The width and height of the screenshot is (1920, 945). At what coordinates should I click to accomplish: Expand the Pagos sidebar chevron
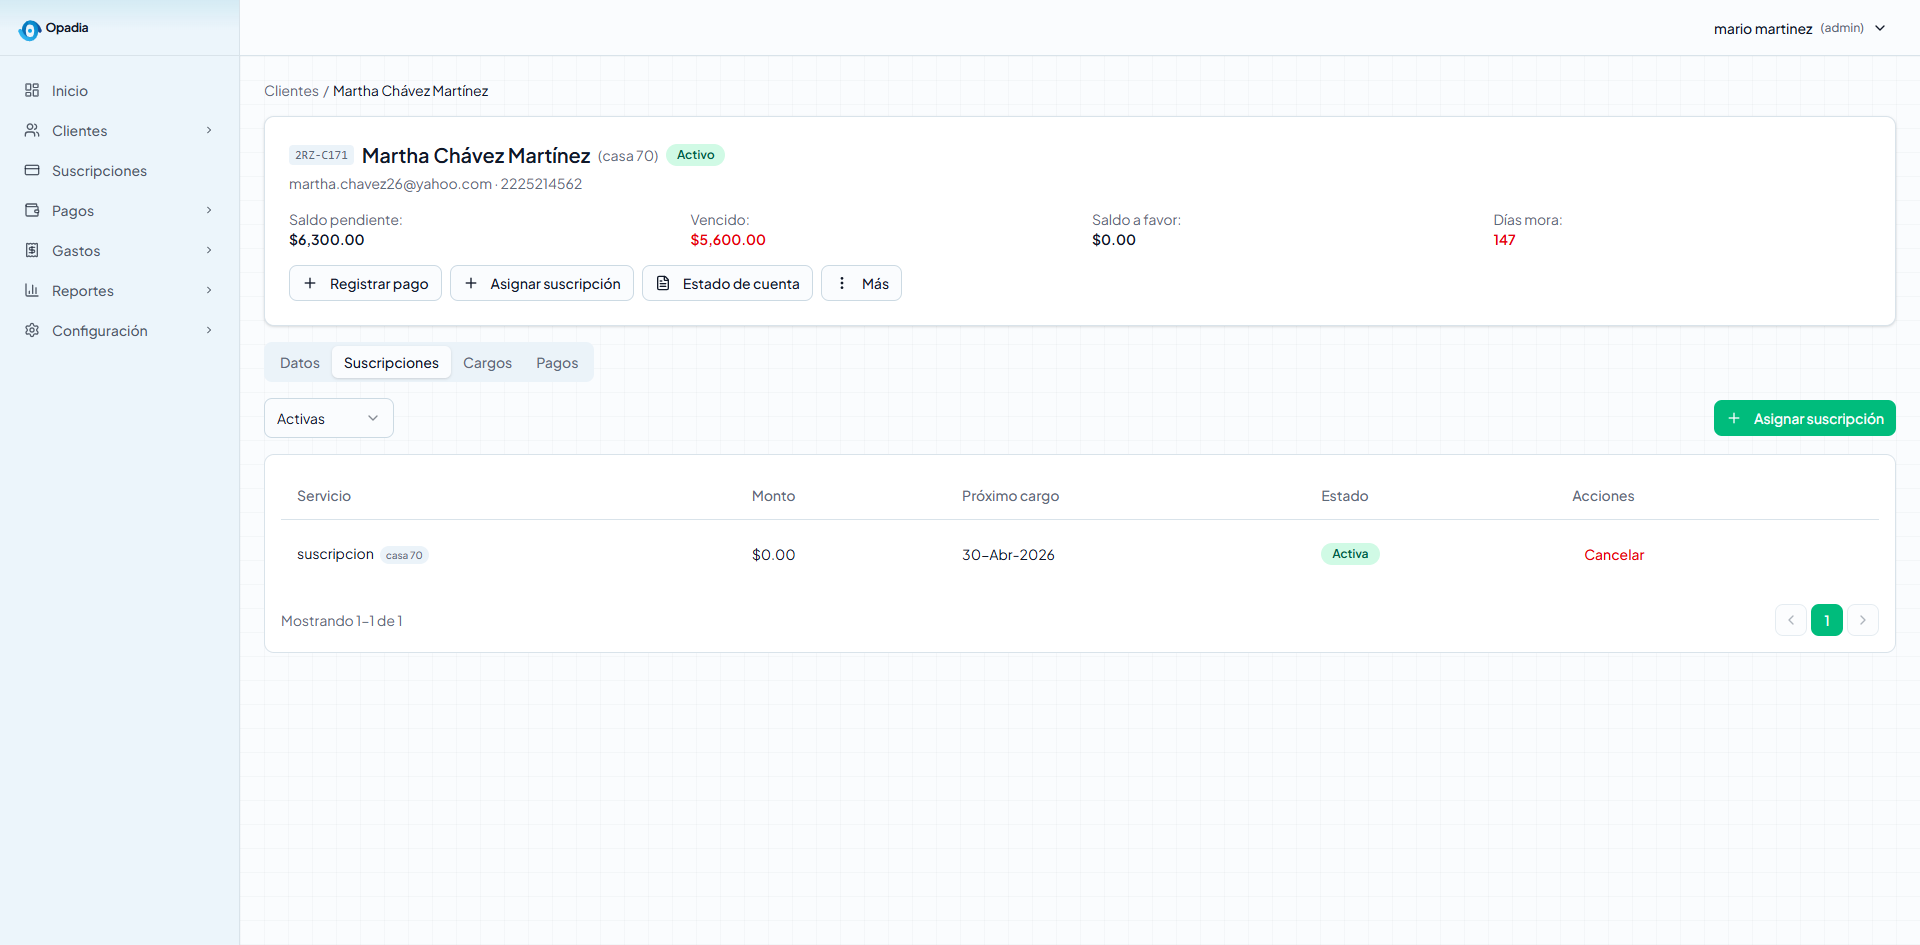pyautogui.click(x=209, y=210)
